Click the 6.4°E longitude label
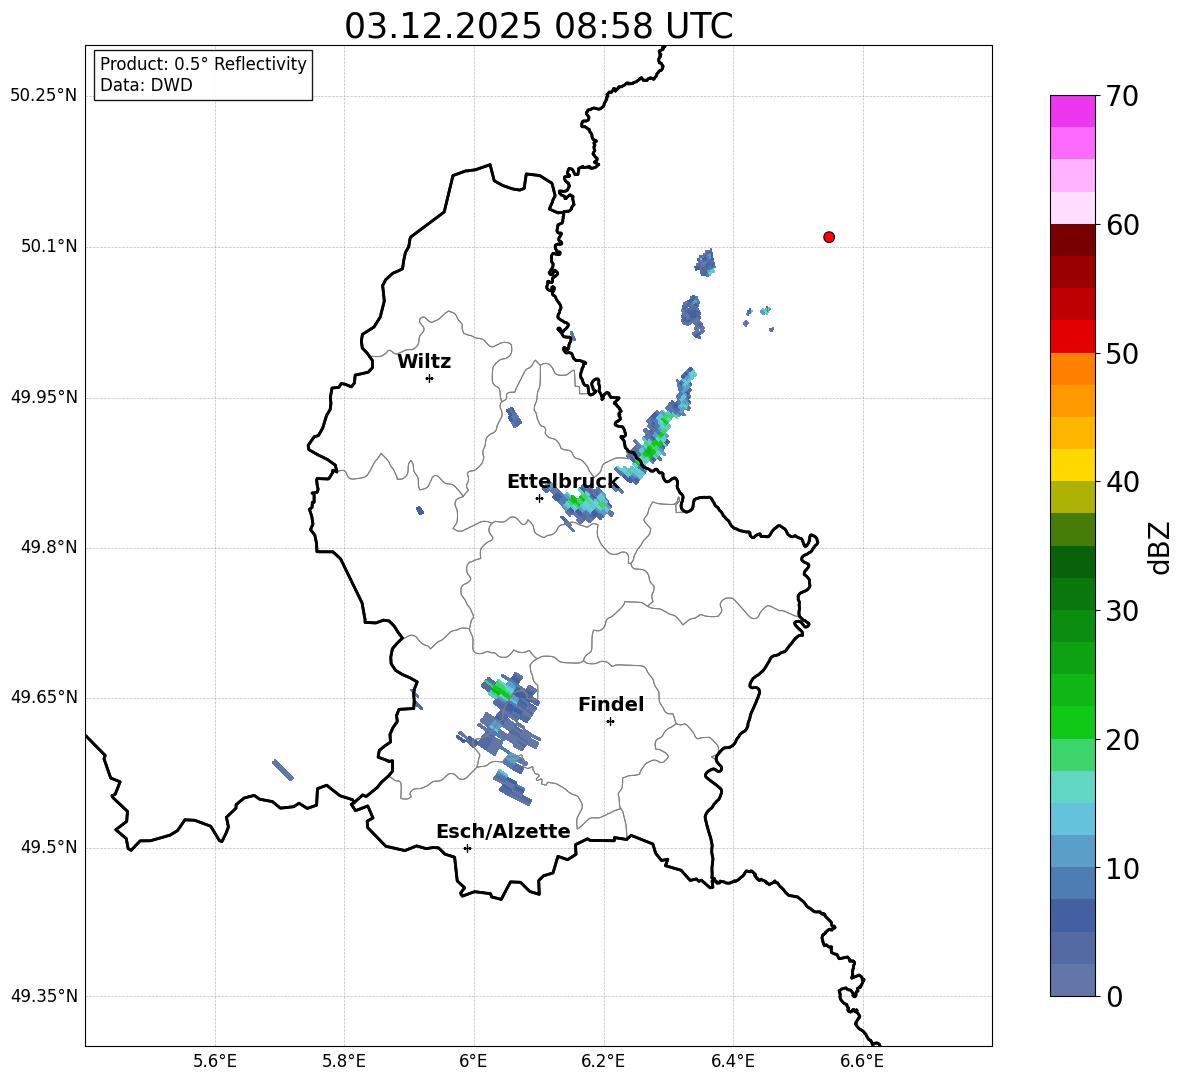The width and height of the screenshot is (1184, 1081). (732, 1061)
